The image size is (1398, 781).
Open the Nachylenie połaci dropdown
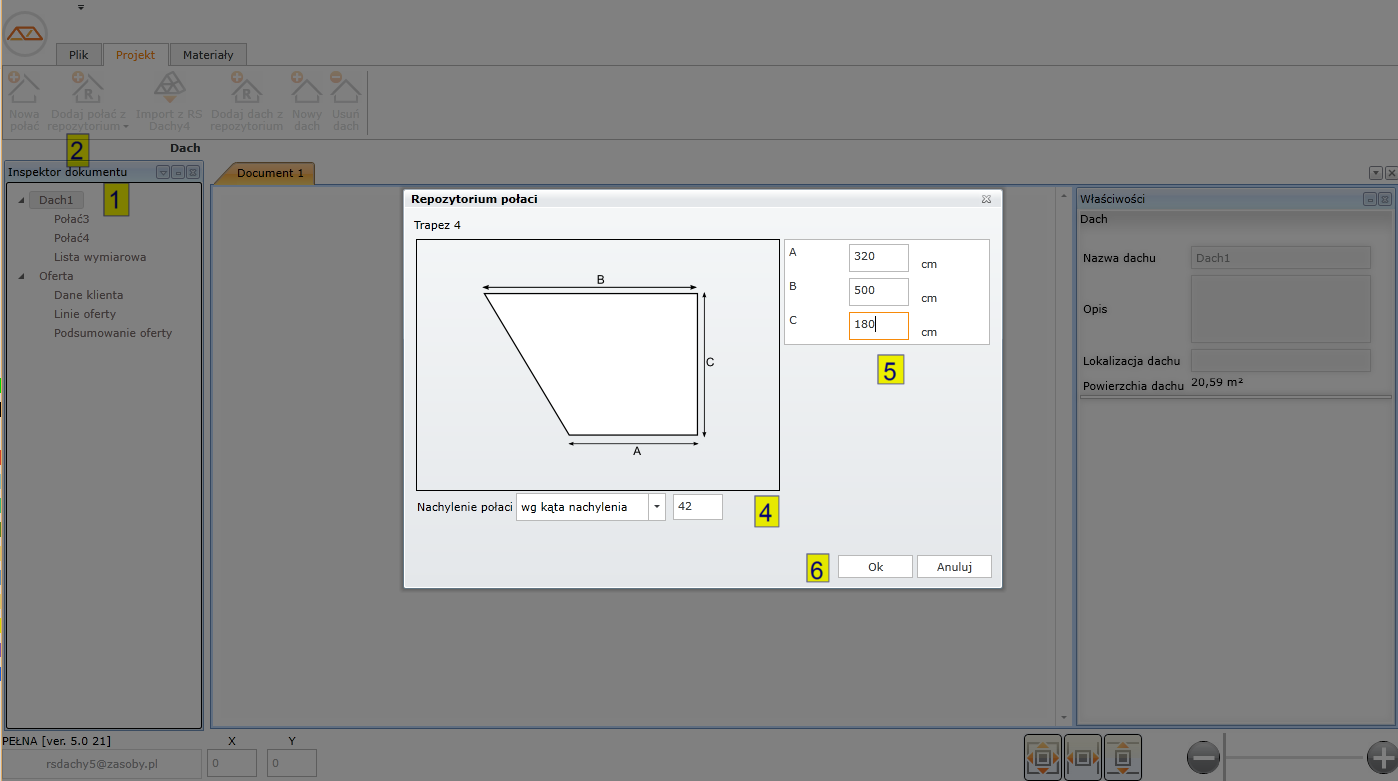point(656,507)
